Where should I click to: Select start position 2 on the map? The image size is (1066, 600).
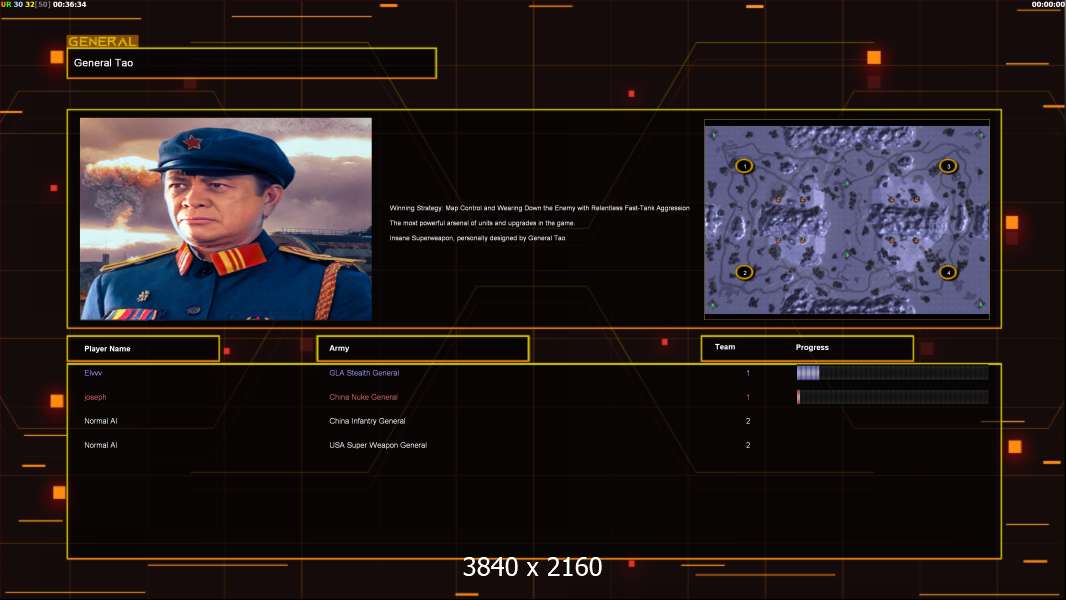[744, 272]
